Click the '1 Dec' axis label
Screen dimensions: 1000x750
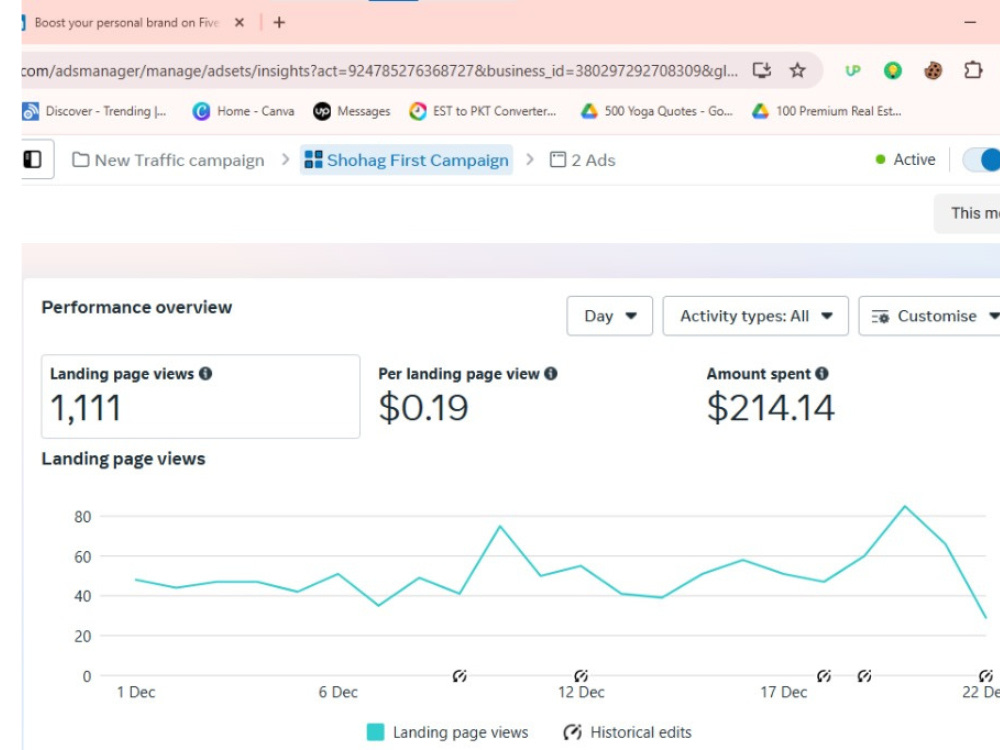pyautogui.click(x=136, y=692)
